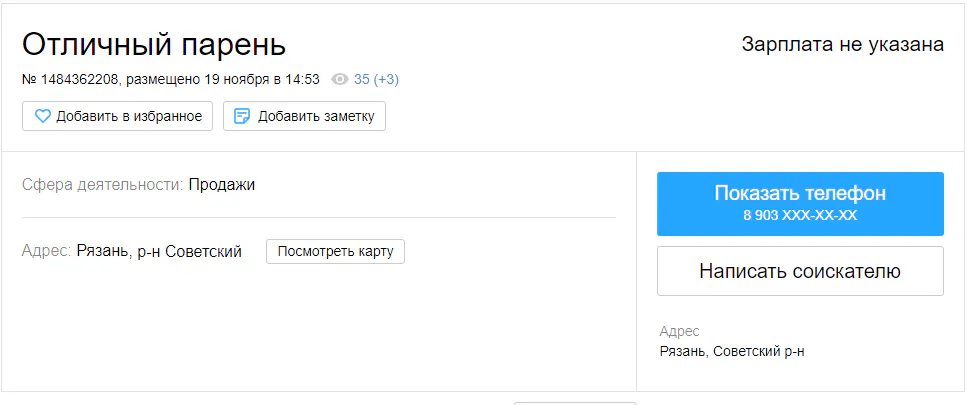Message the applicant via Написать соискателю
Image resolution: width=967 pixels, height=405 pixels.
point(800,271)
